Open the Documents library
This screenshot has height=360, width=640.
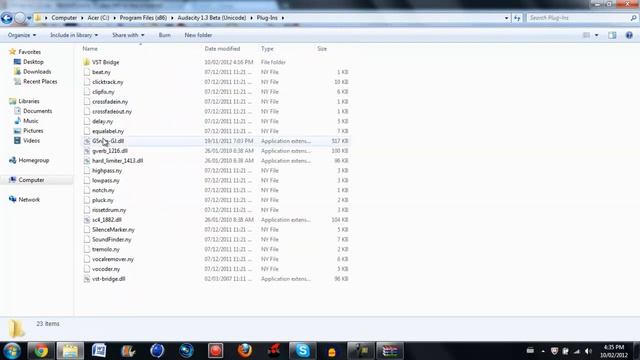tap(38, 111)
